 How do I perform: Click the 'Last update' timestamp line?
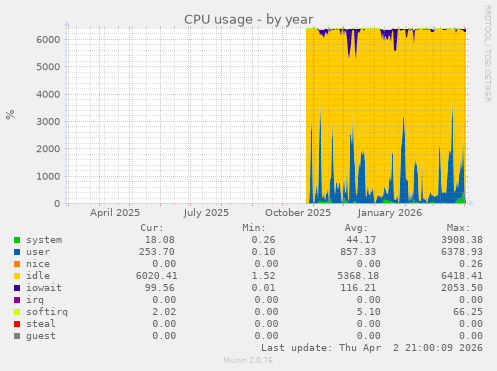coord(372,348)
